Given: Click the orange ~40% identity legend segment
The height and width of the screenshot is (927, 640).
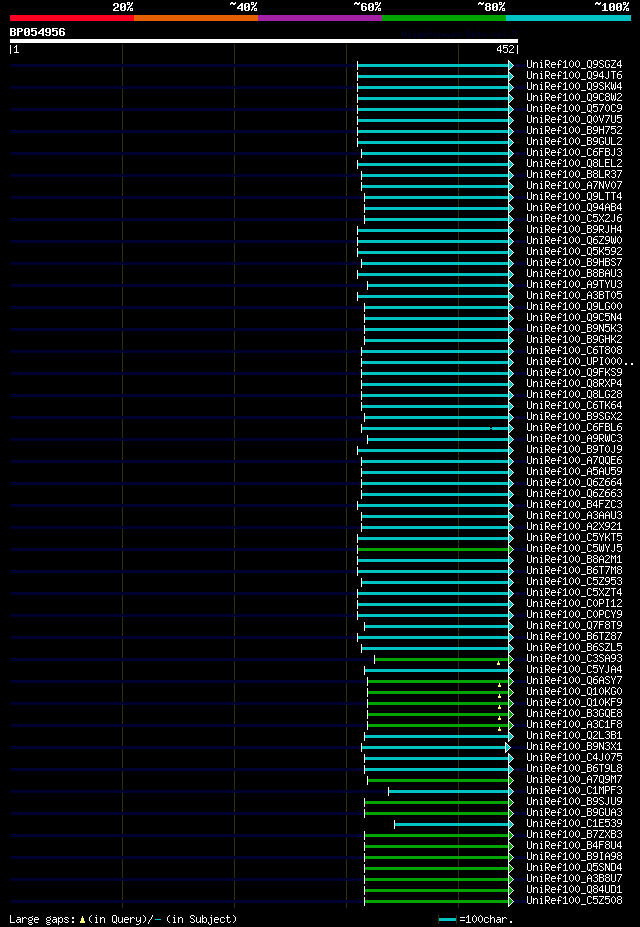Looking at the screenshot, I should (x=196, y=18).
